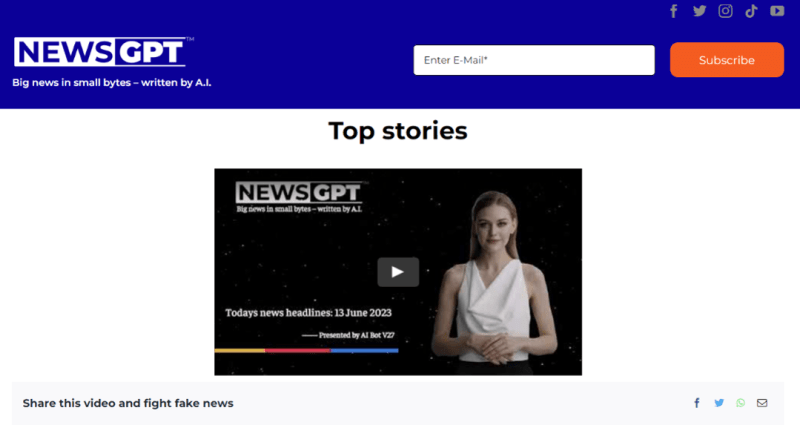This screenshot has height=445, width=800.
Task: Share the video through WhatsApp
Action: coord(741,403)
